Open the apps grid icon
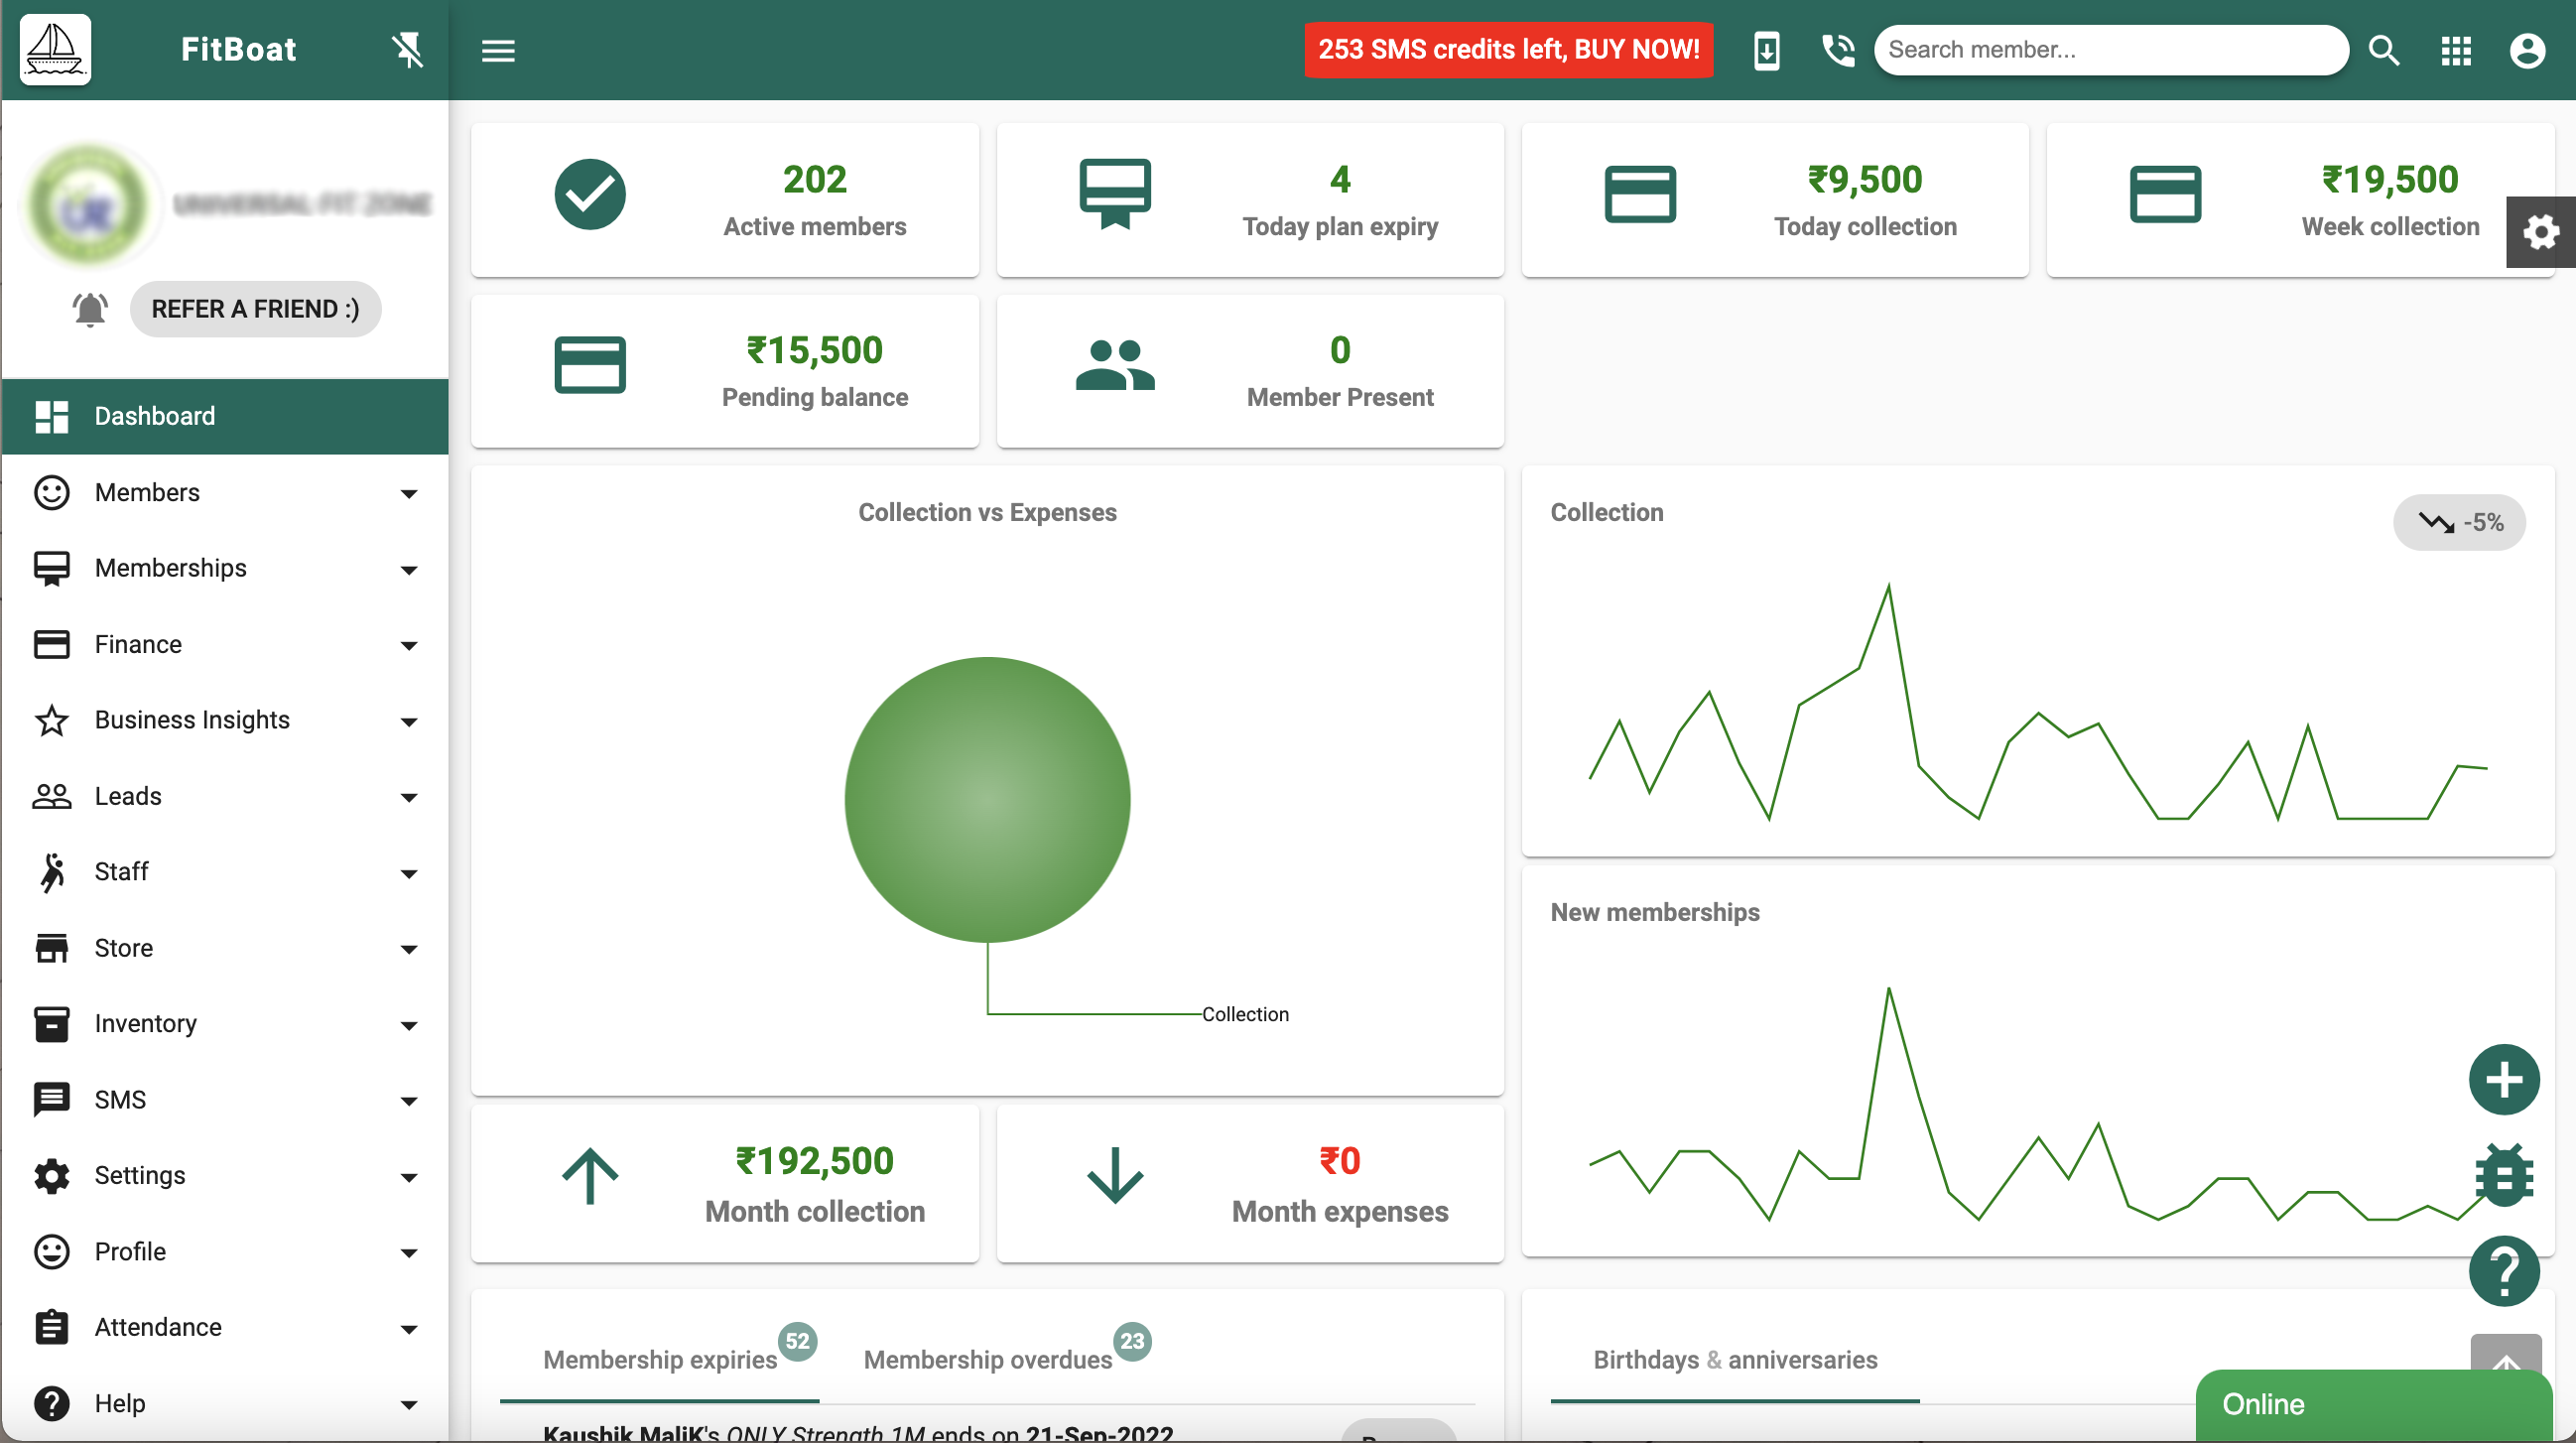Screen dimensions: 2576x1443 coord(2456,50)
